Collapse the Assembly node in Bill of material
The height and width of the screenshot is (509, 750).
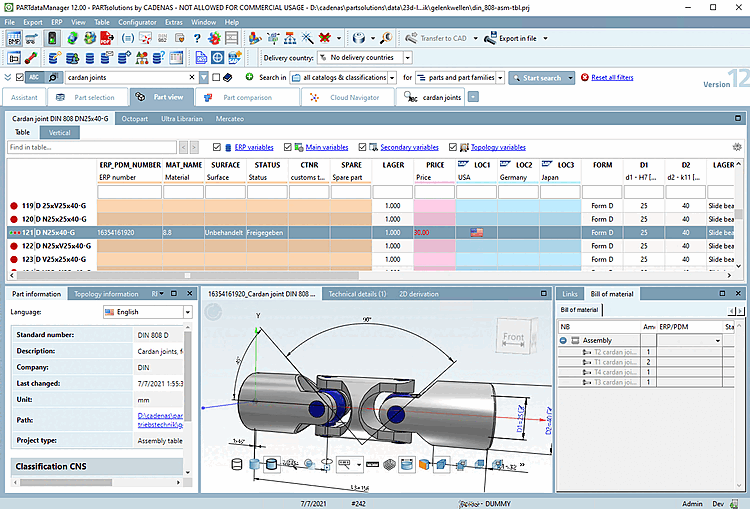564,341
